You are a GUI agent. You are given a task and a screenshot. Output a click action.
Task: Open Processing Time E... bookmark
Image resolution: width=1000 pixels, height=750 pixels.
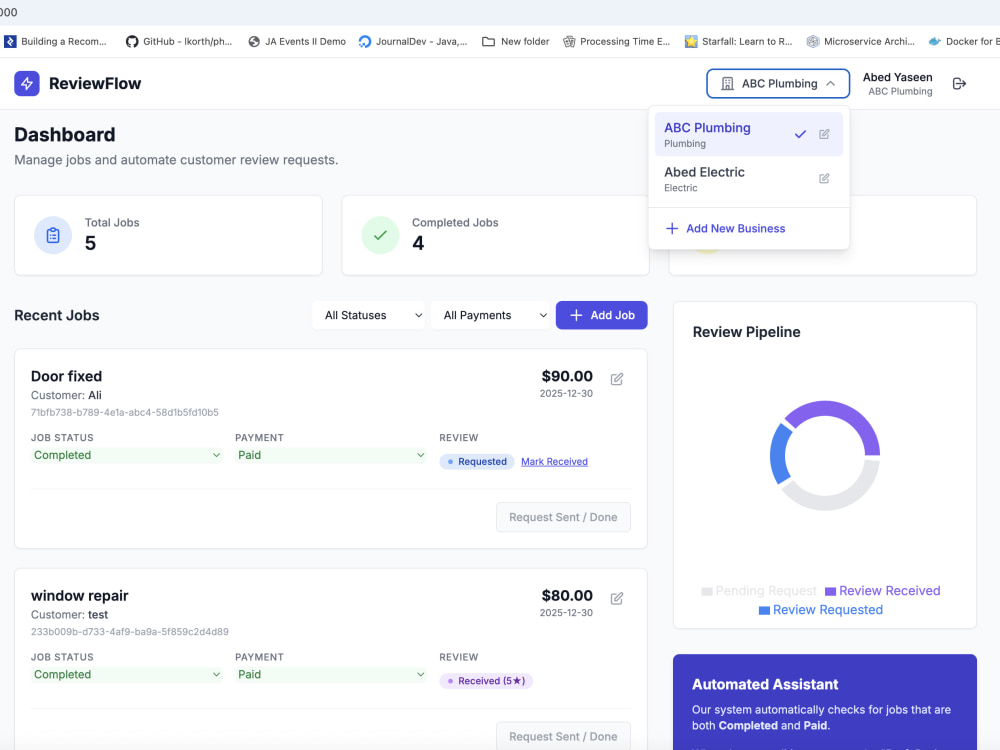(x=616, y=41)
